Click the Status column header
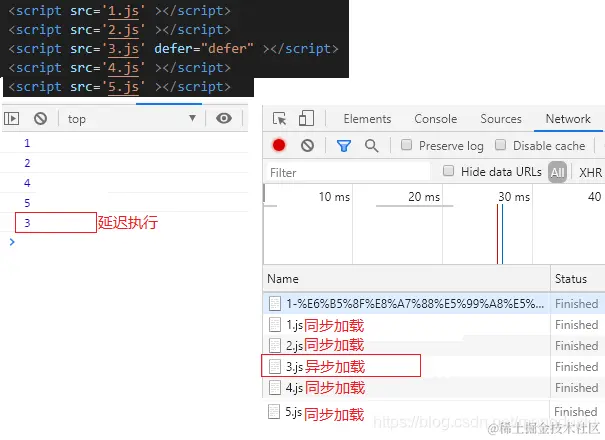The height and width of the screenshot is (440, 605). (x=577, y=279)
